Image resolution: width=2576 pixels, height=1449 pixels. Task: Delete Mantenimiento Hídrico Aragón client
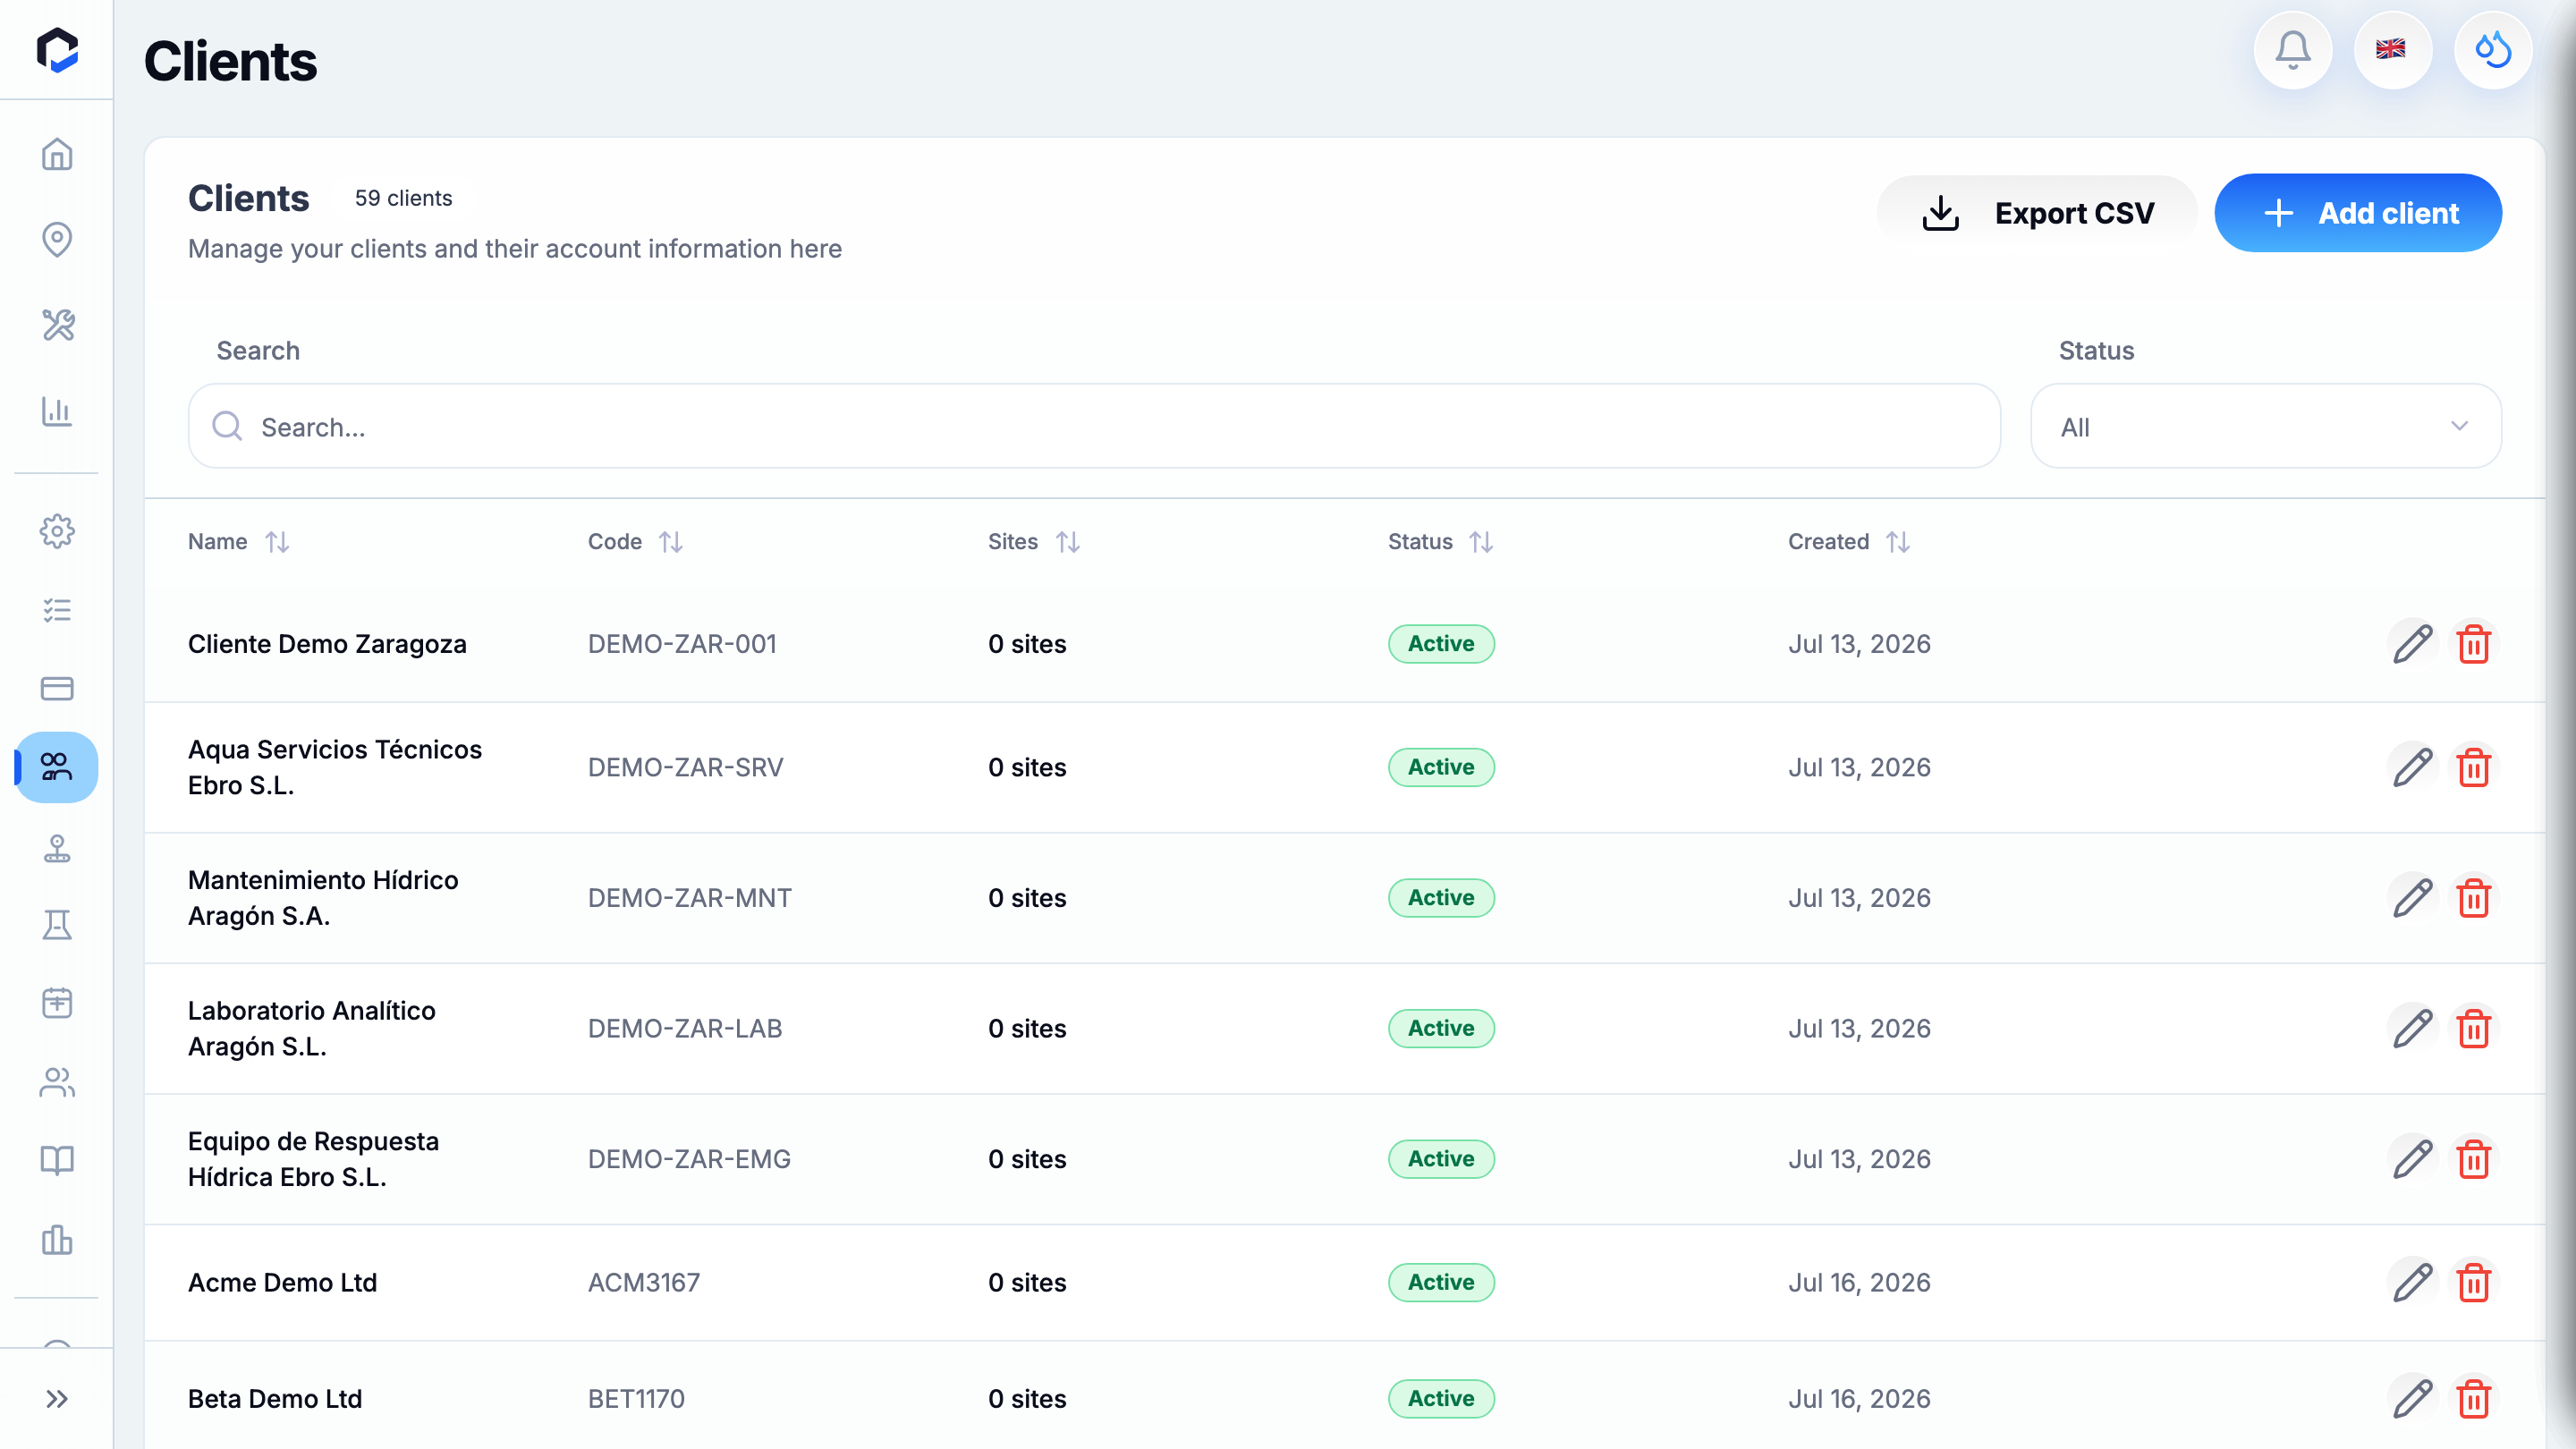pos(2473,898)
